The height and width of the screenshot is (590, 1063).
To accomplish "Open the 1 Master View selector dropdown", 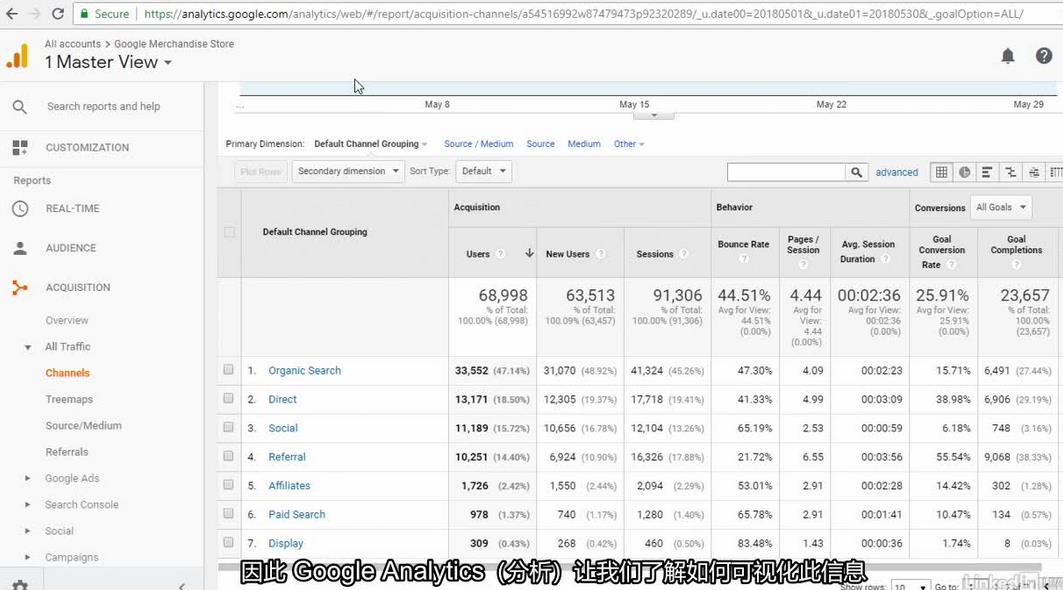I will (108, 62).
